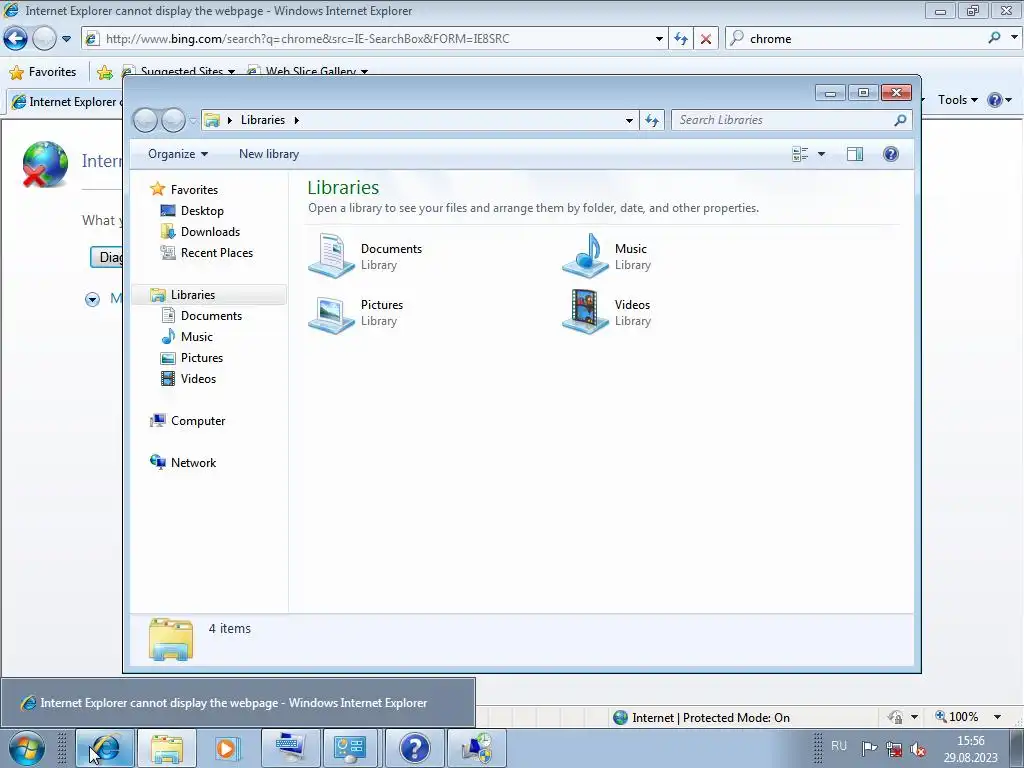The width and height of the screenshot is (1024, 768).
Task: Refresh page in Internet Explorer
Action: point(681,39)
